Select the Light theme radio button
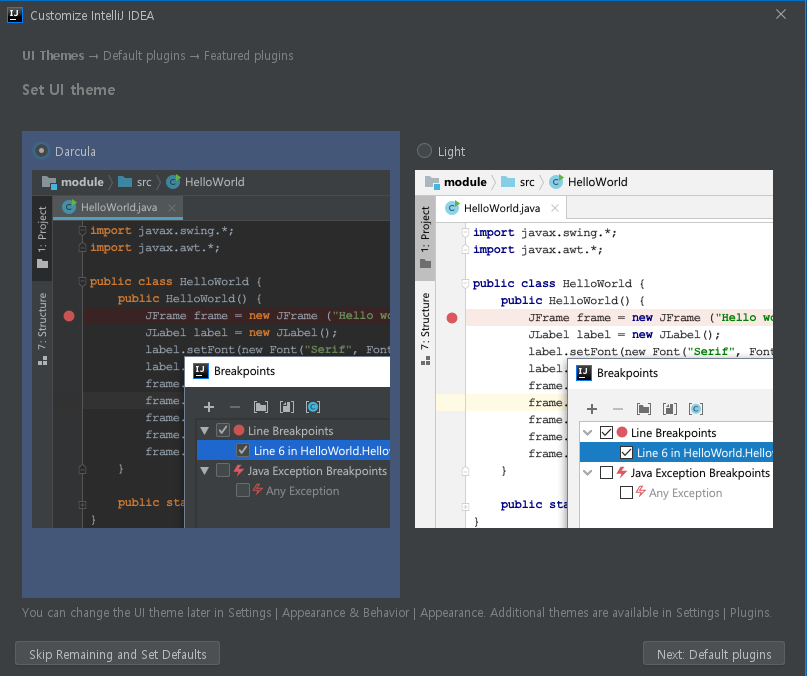Image resolution: width=807 pixels, height=676 pixels. [x=425, y=151]
